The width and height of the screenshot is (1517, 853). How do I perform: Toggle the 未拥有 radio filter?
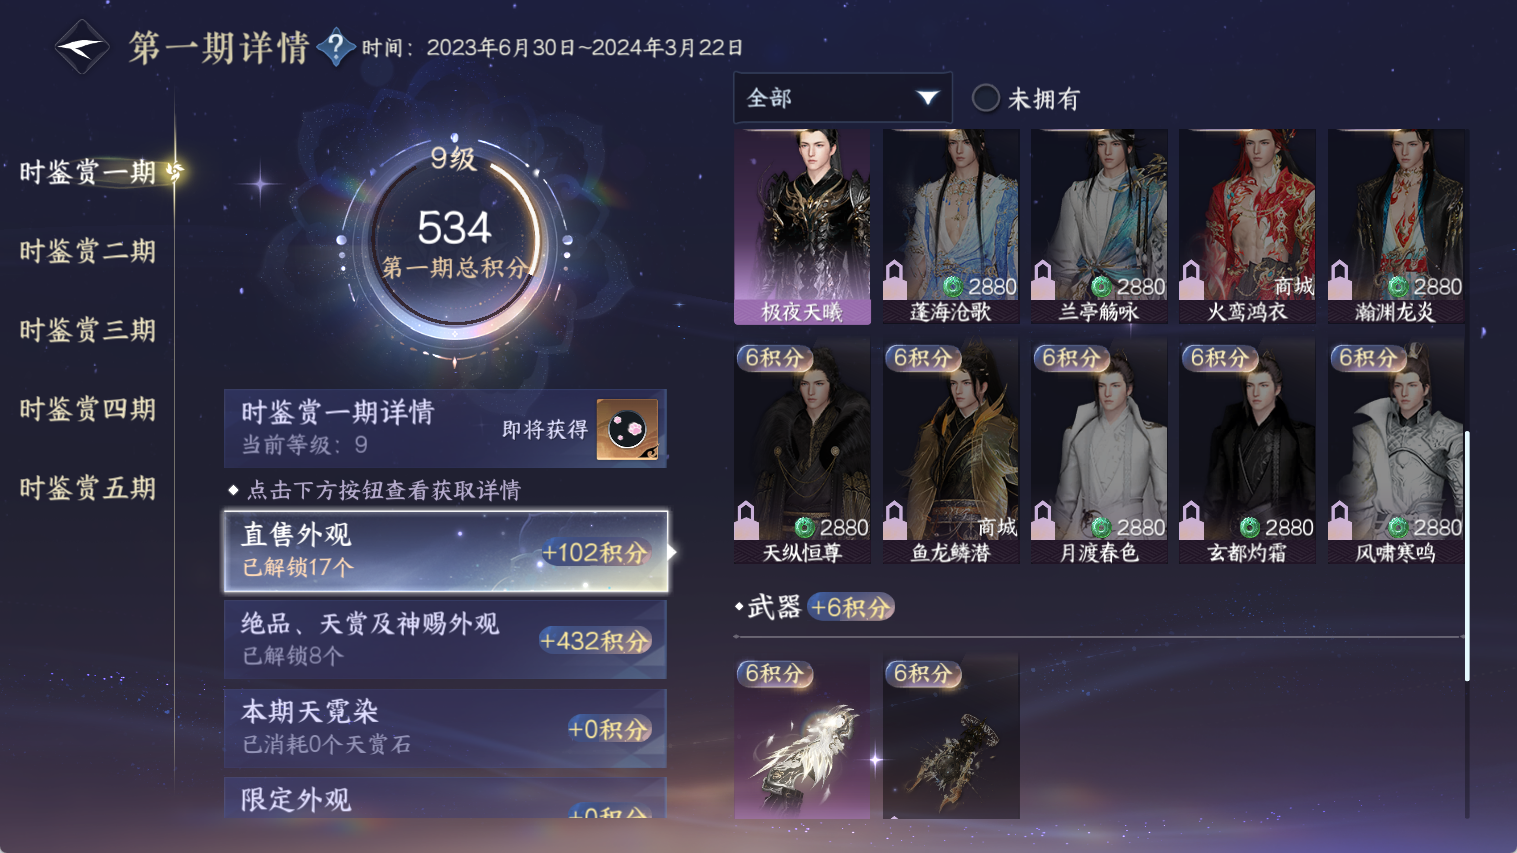[986, 98]
